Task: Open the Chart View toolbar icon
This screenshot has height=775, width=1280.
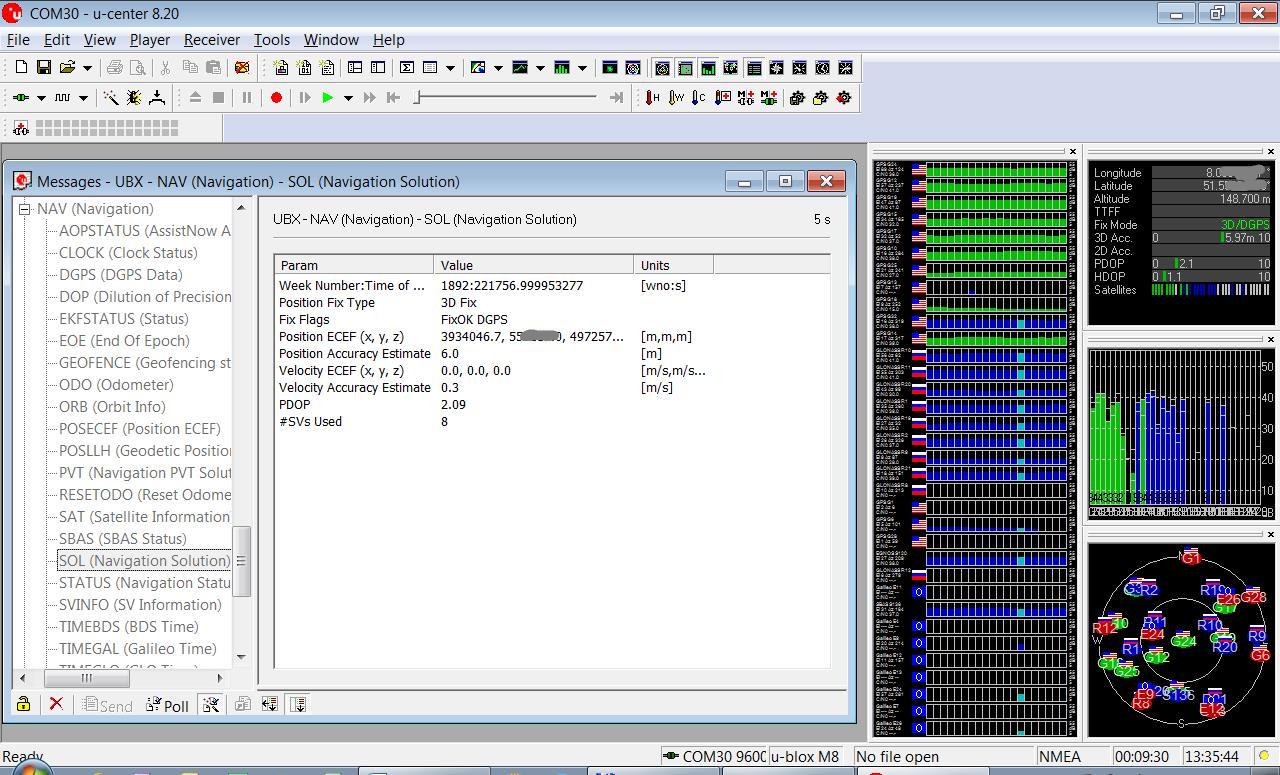Action: [x=519, y=68]
